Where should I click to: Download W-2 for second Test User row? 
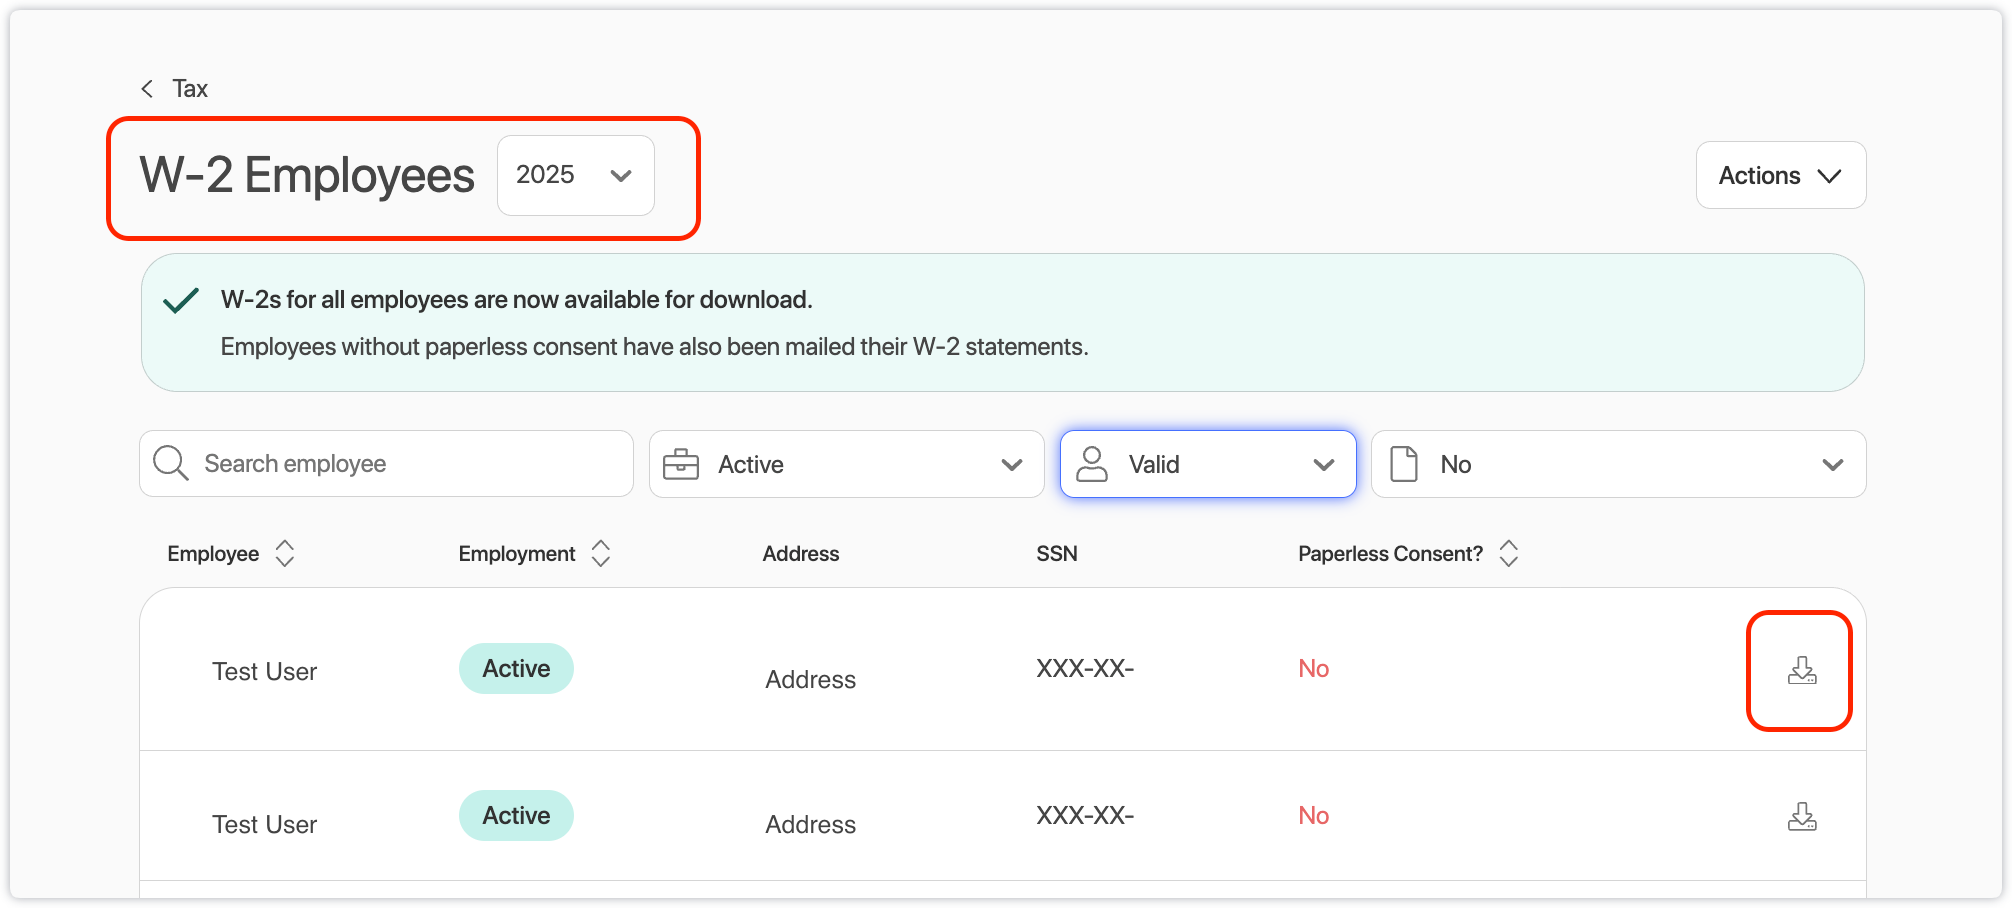pos(1801,817)
